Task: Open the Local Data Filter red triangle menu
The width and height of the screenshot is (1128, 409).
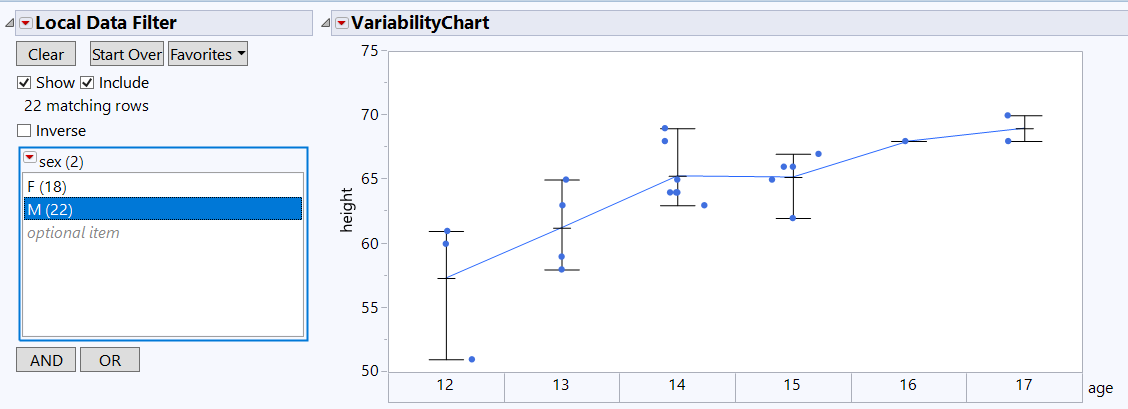Action: 26,23
